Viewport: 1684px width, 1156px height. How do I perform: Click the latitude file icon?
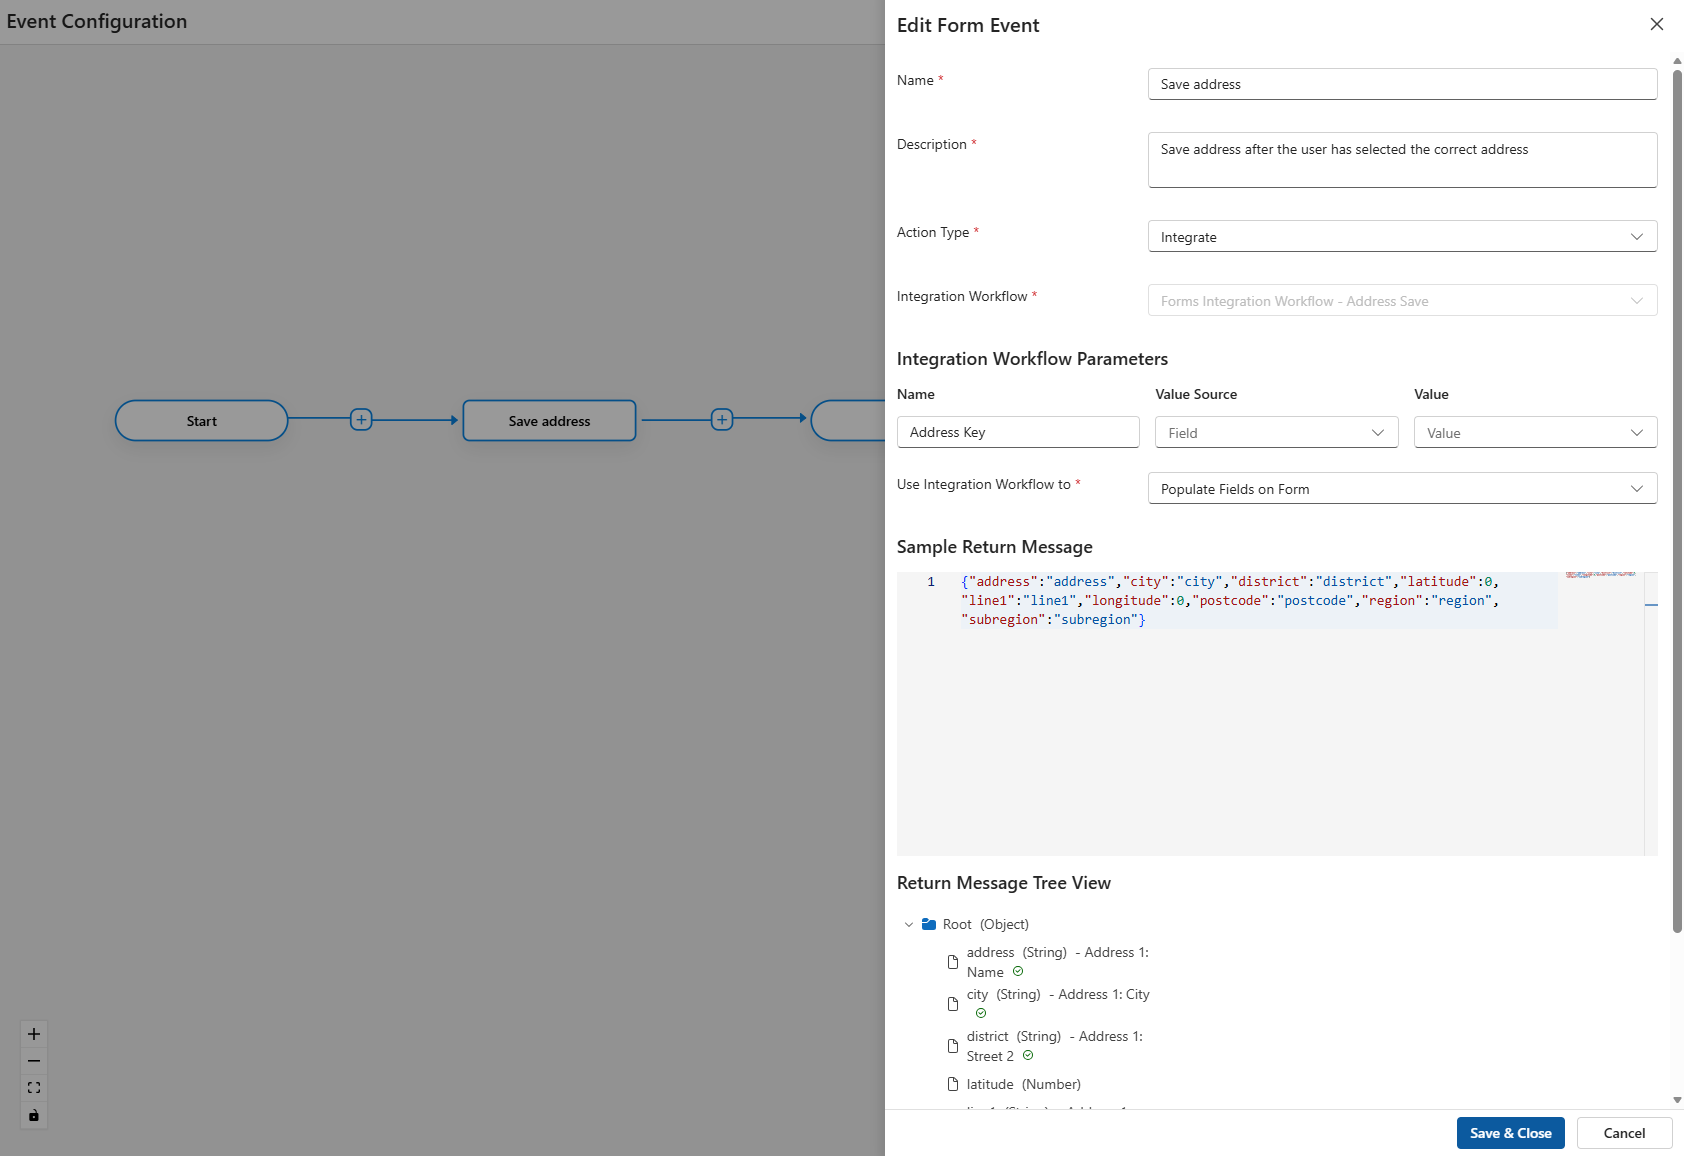coord(953,1084)
